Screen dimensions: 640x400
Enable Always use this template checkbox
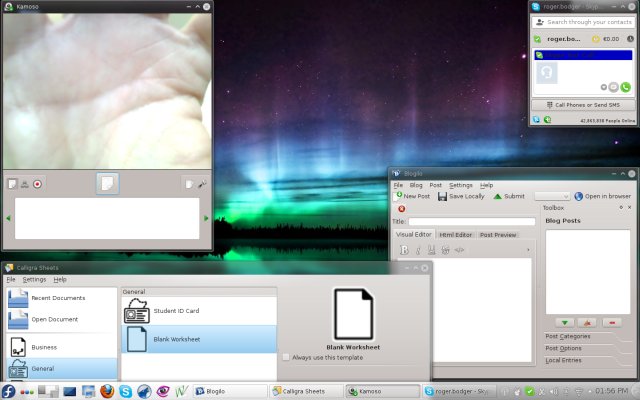click(286, 356)
